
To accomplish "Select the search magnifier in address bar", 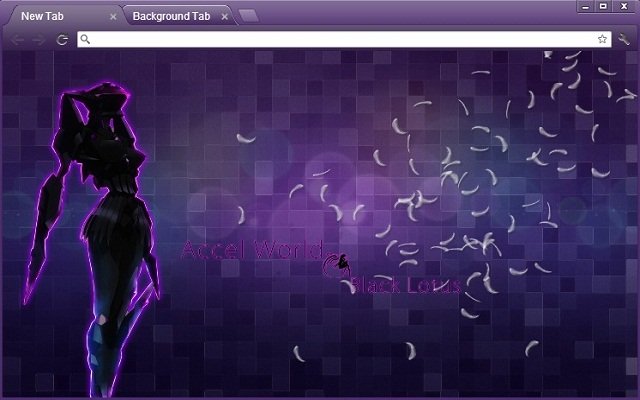I will point(85,39).
